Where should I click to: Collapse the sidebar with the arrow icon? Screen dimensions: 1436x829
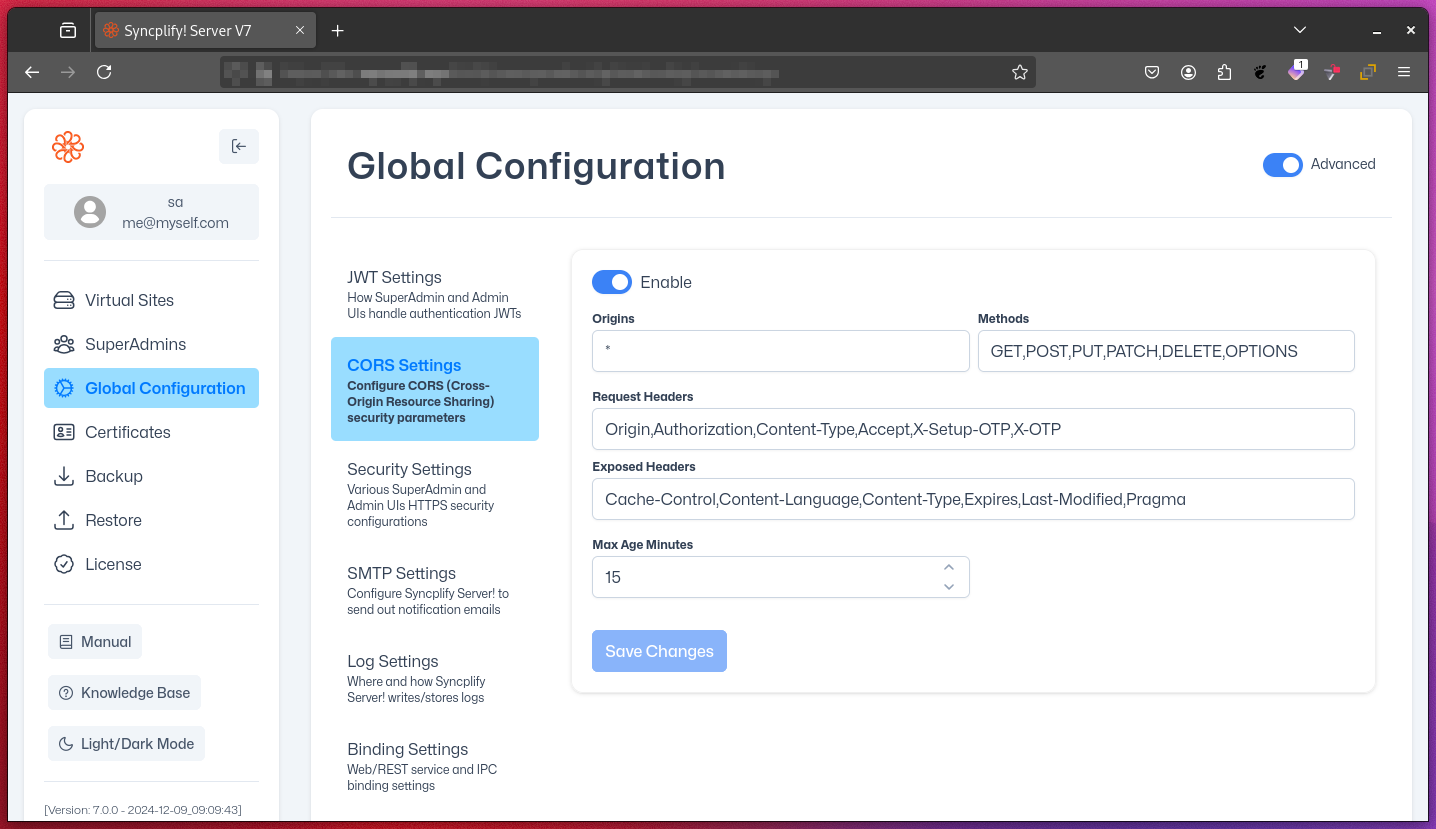[x=238, y=146]
